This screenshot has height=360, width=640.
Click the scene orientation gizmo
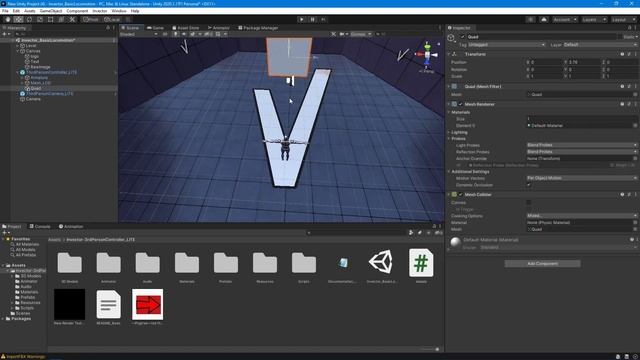pyautogui.click(x=427, y=55)
